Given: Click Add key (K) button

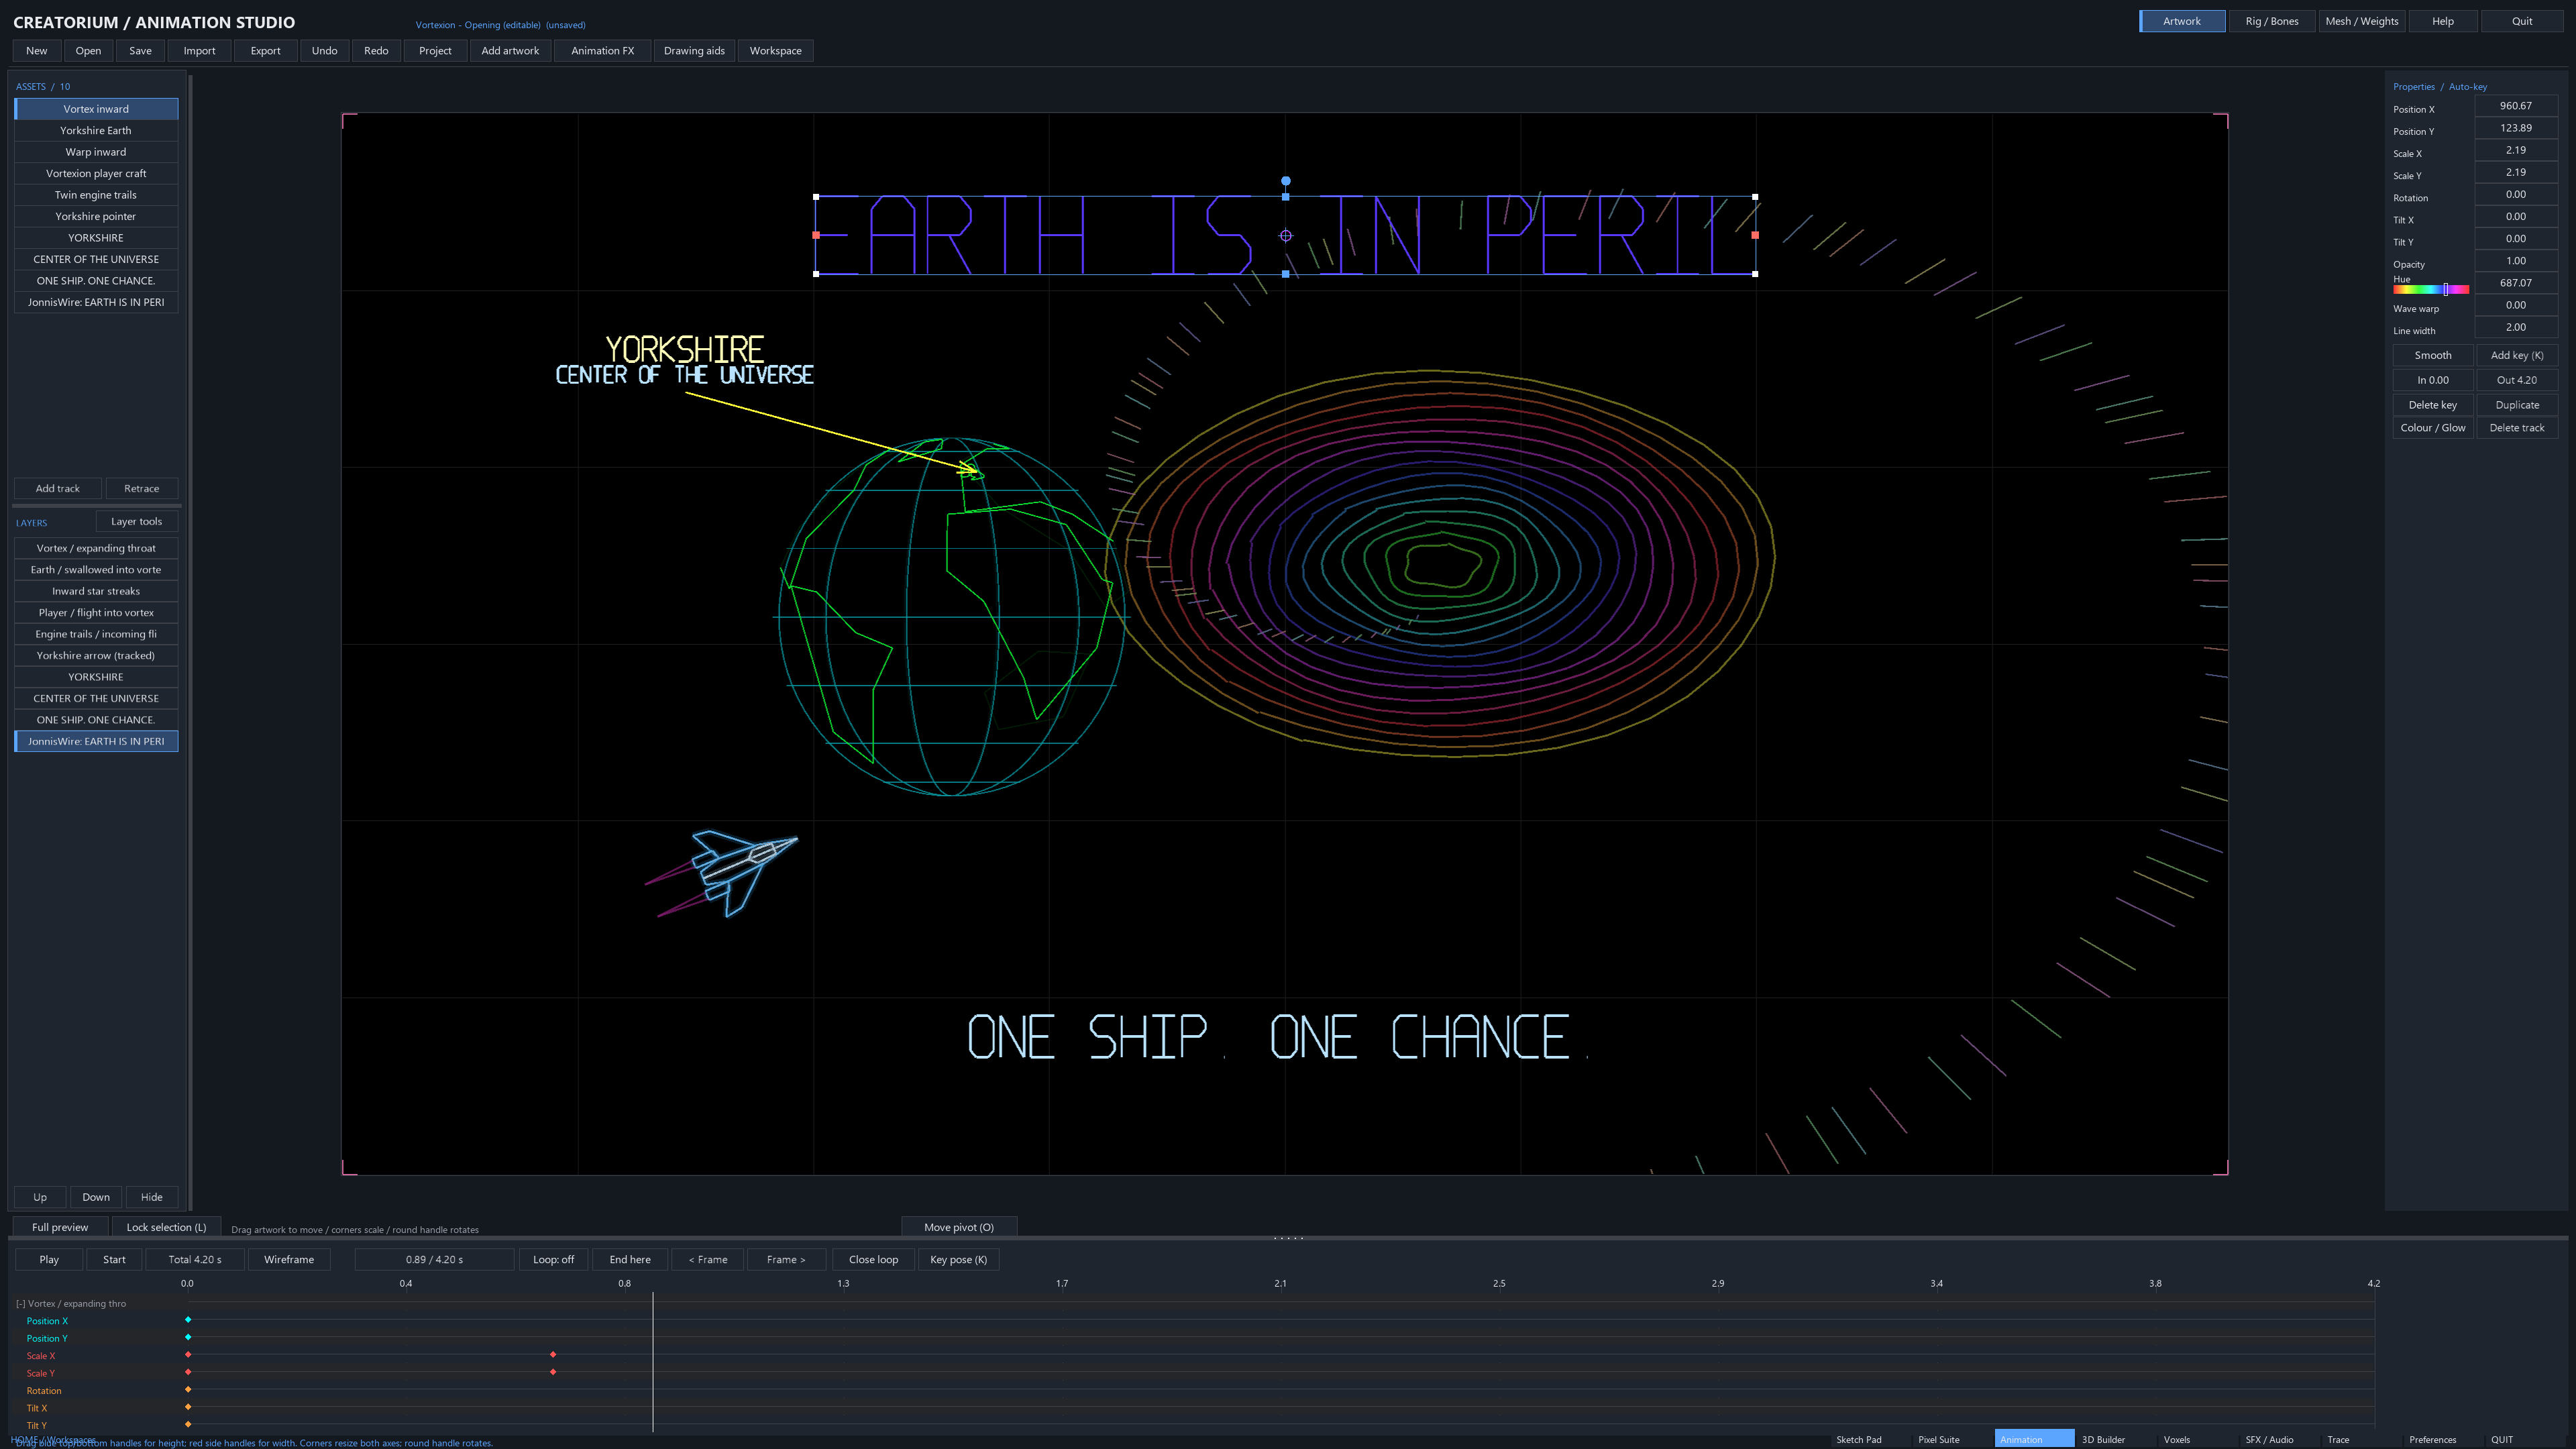Looking at the screenshot, I should pos(2517,355).
